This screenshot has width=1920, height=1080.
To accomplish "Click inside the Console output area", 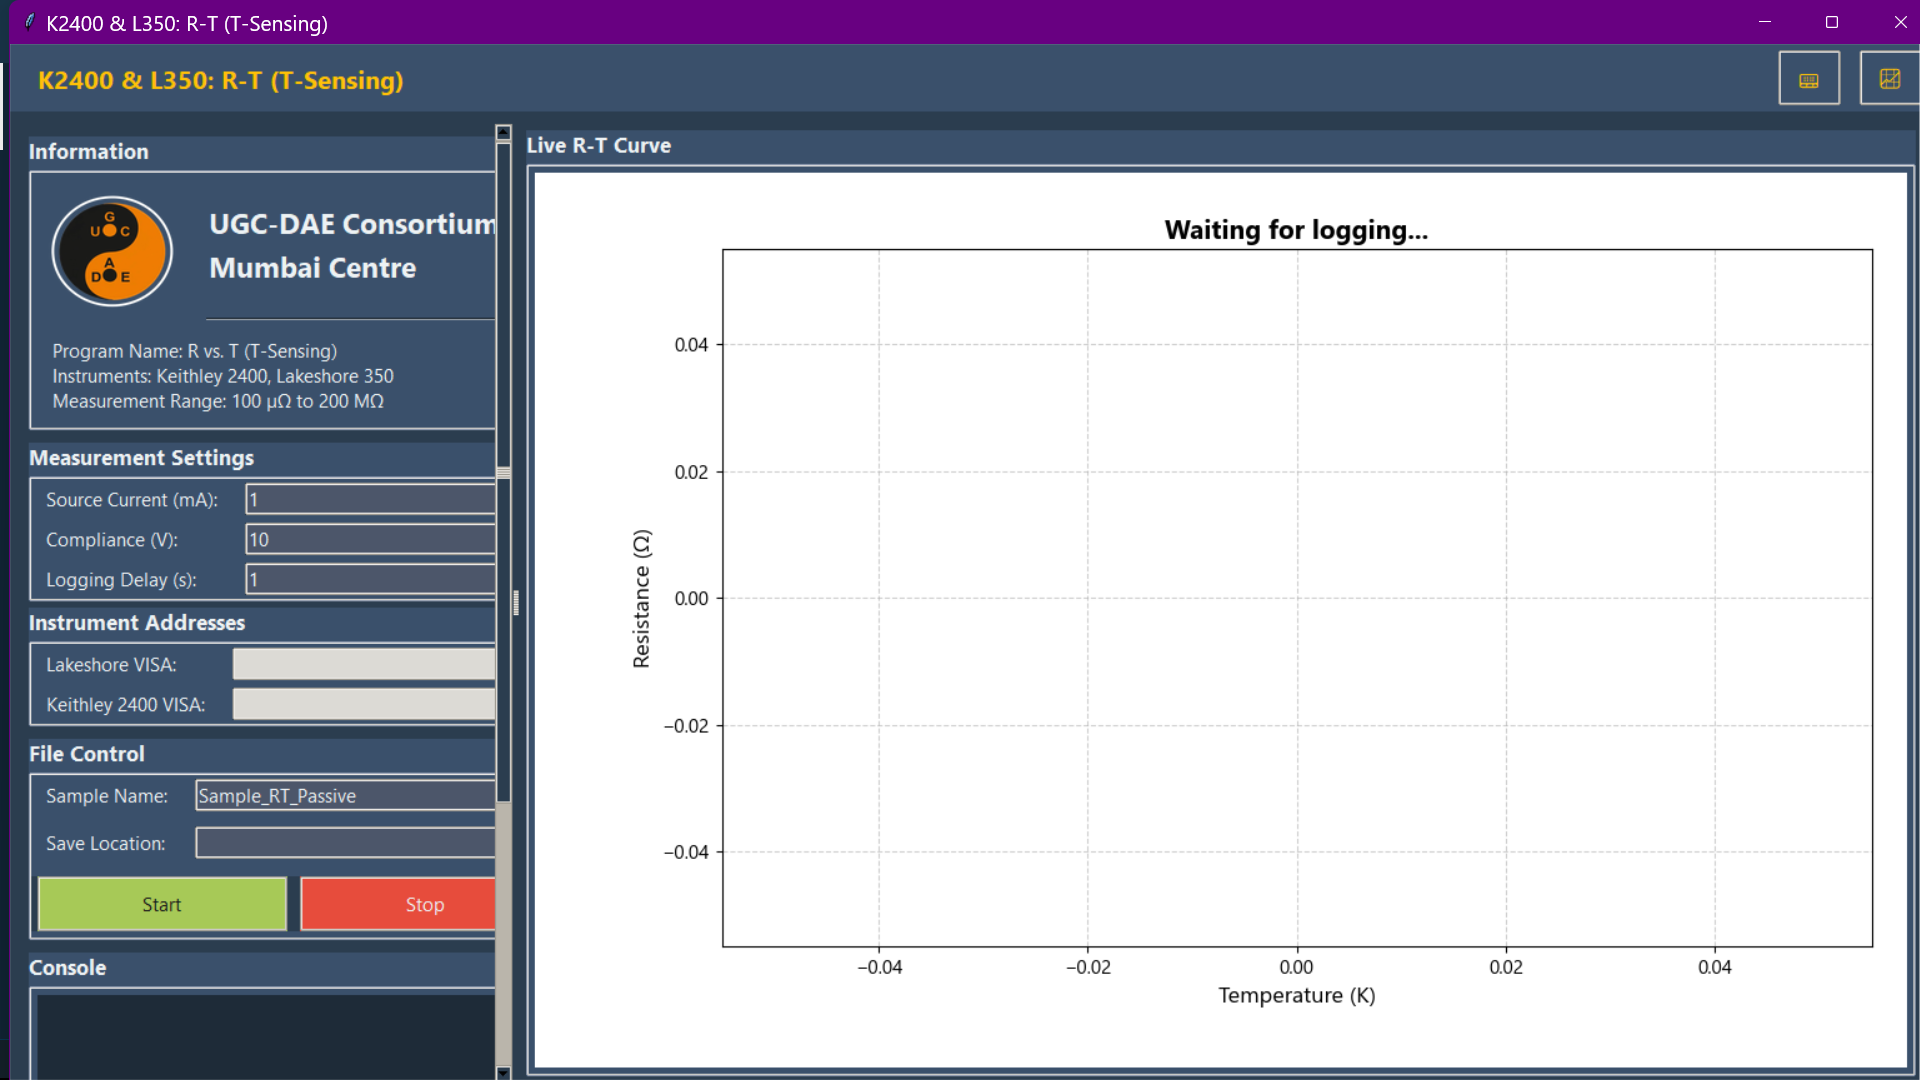I will tap(265, 1035).
